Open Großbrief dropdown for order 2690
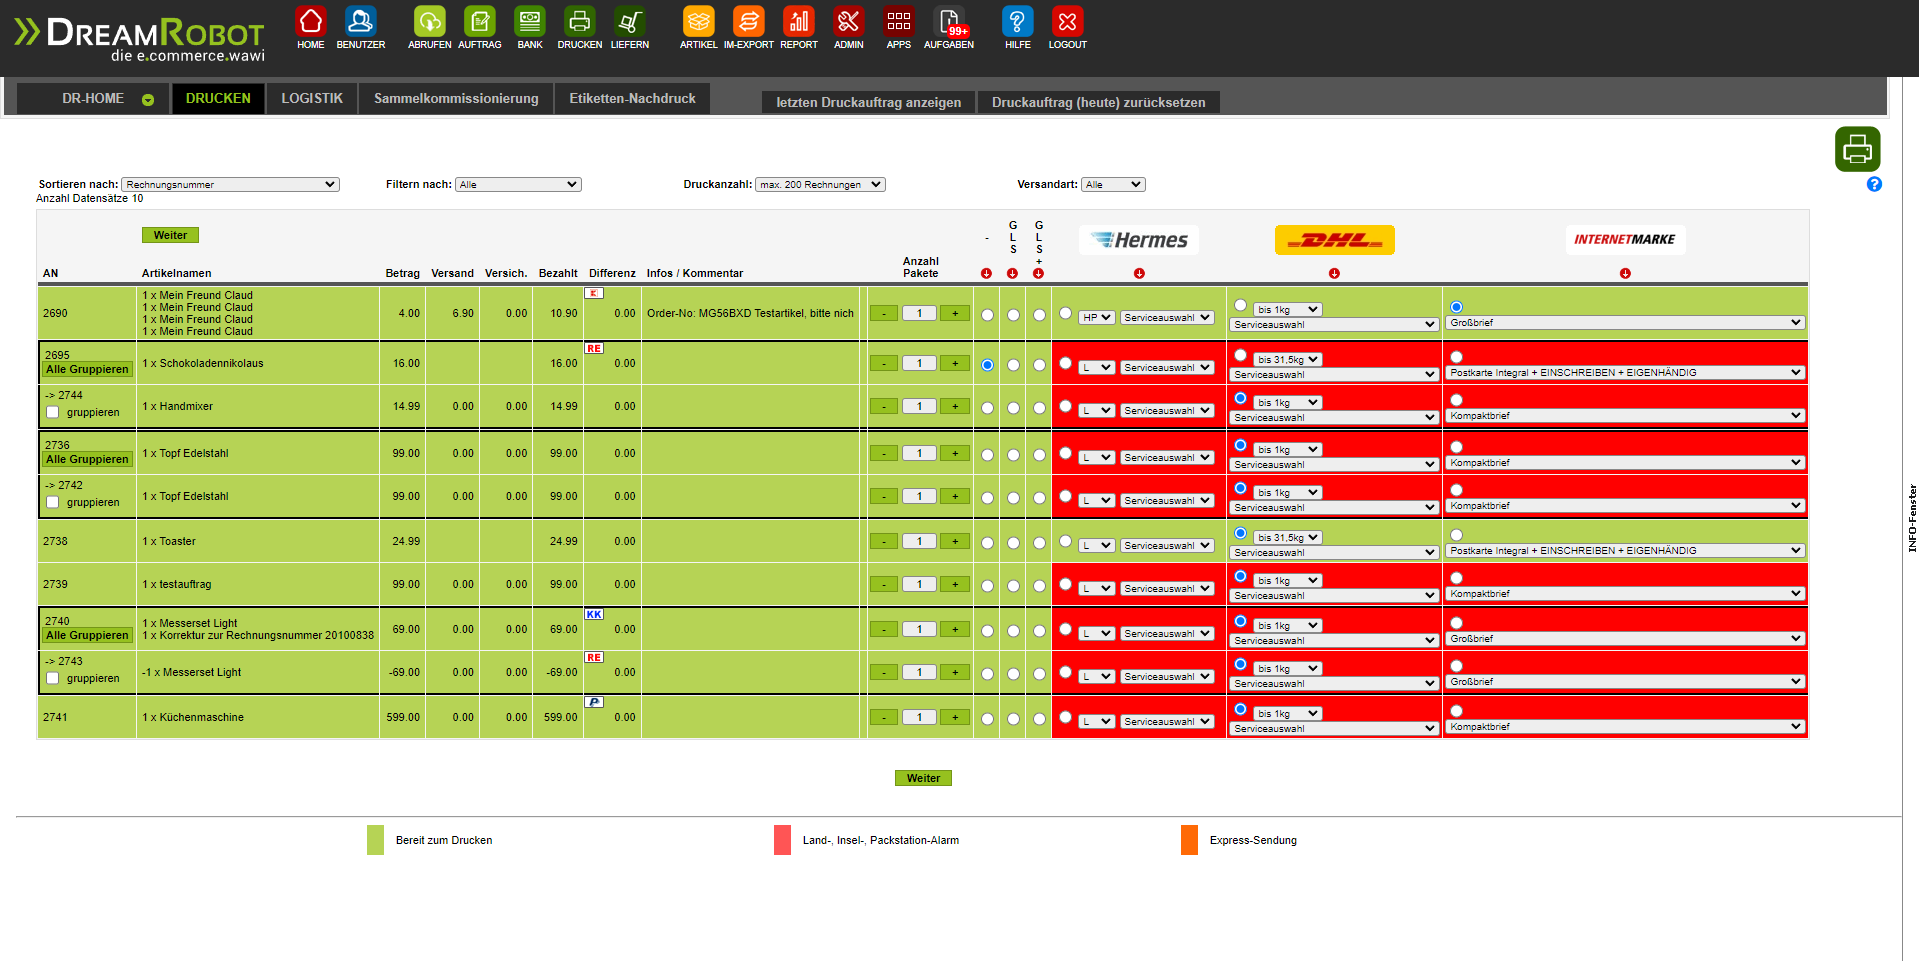Viewport: 1920px width, 961px height. click(1625, 323)
